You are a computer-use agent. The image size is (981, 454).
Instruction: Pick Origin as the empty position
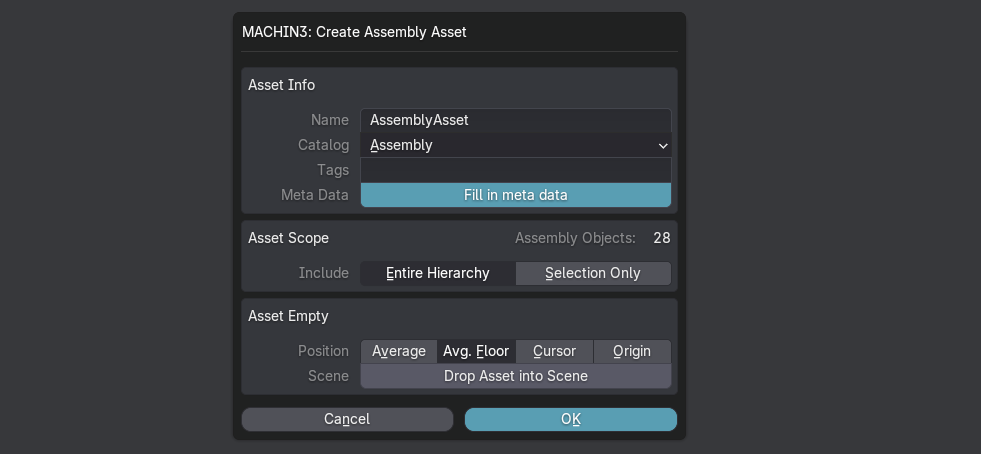pos(632,351)
